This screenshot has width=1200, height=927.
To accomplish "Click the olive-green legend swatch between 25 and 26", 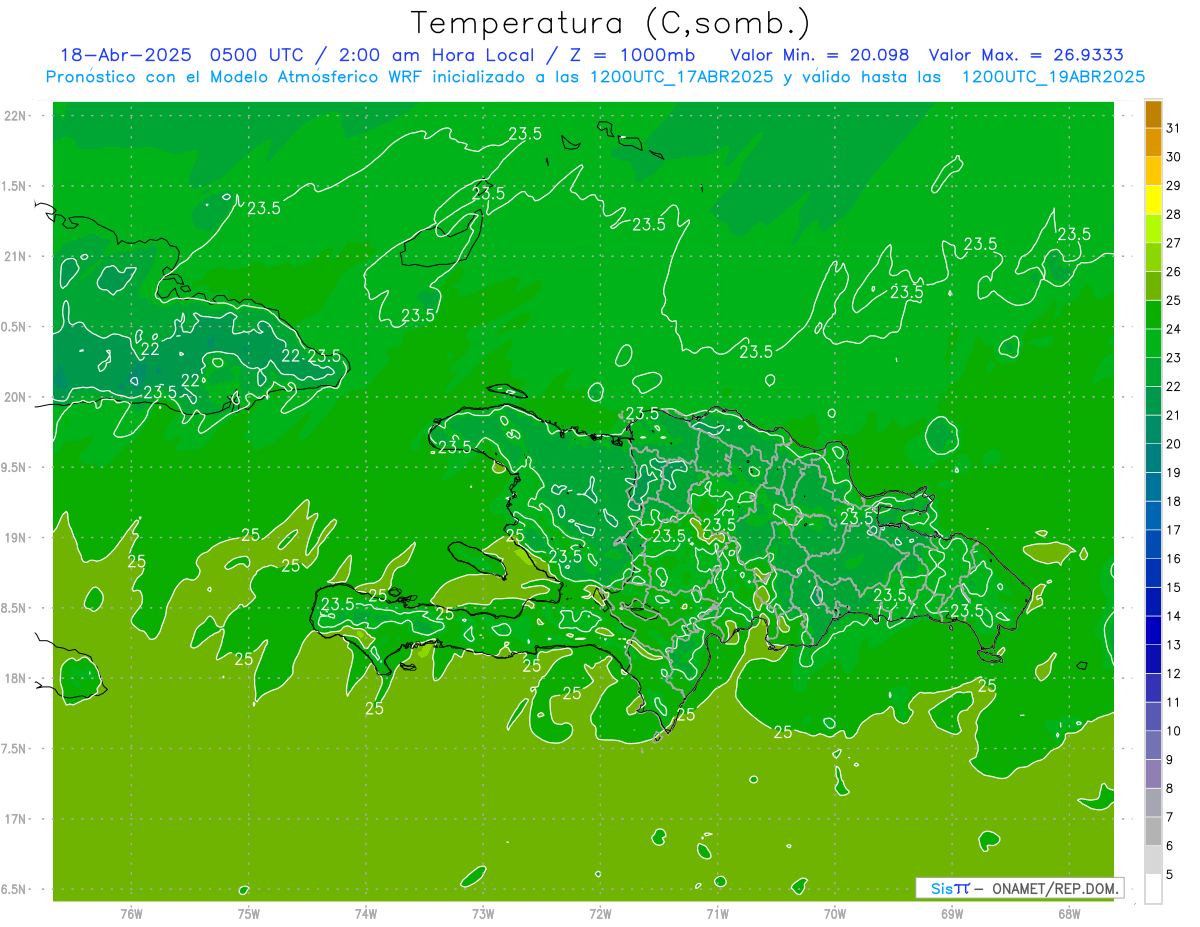I will click(x=1153, y=286).
